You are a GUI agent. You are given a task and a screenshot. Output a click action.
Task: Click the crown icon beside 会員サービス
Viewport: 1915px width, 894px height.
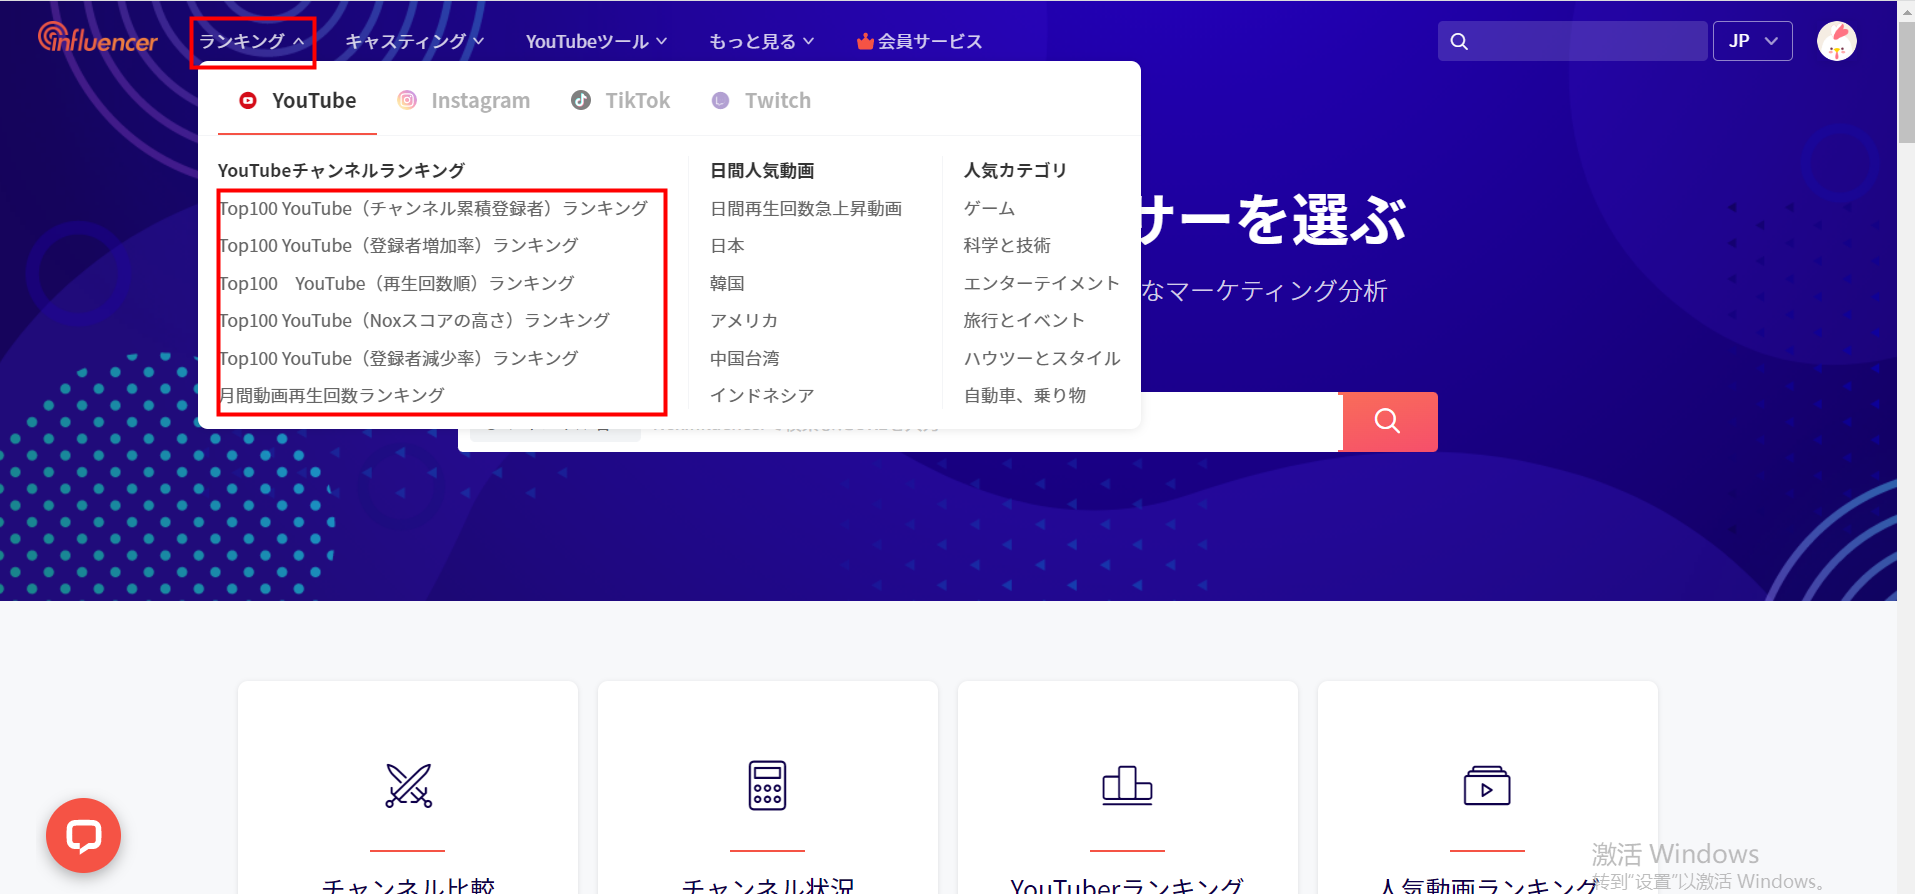pos(865,41)
